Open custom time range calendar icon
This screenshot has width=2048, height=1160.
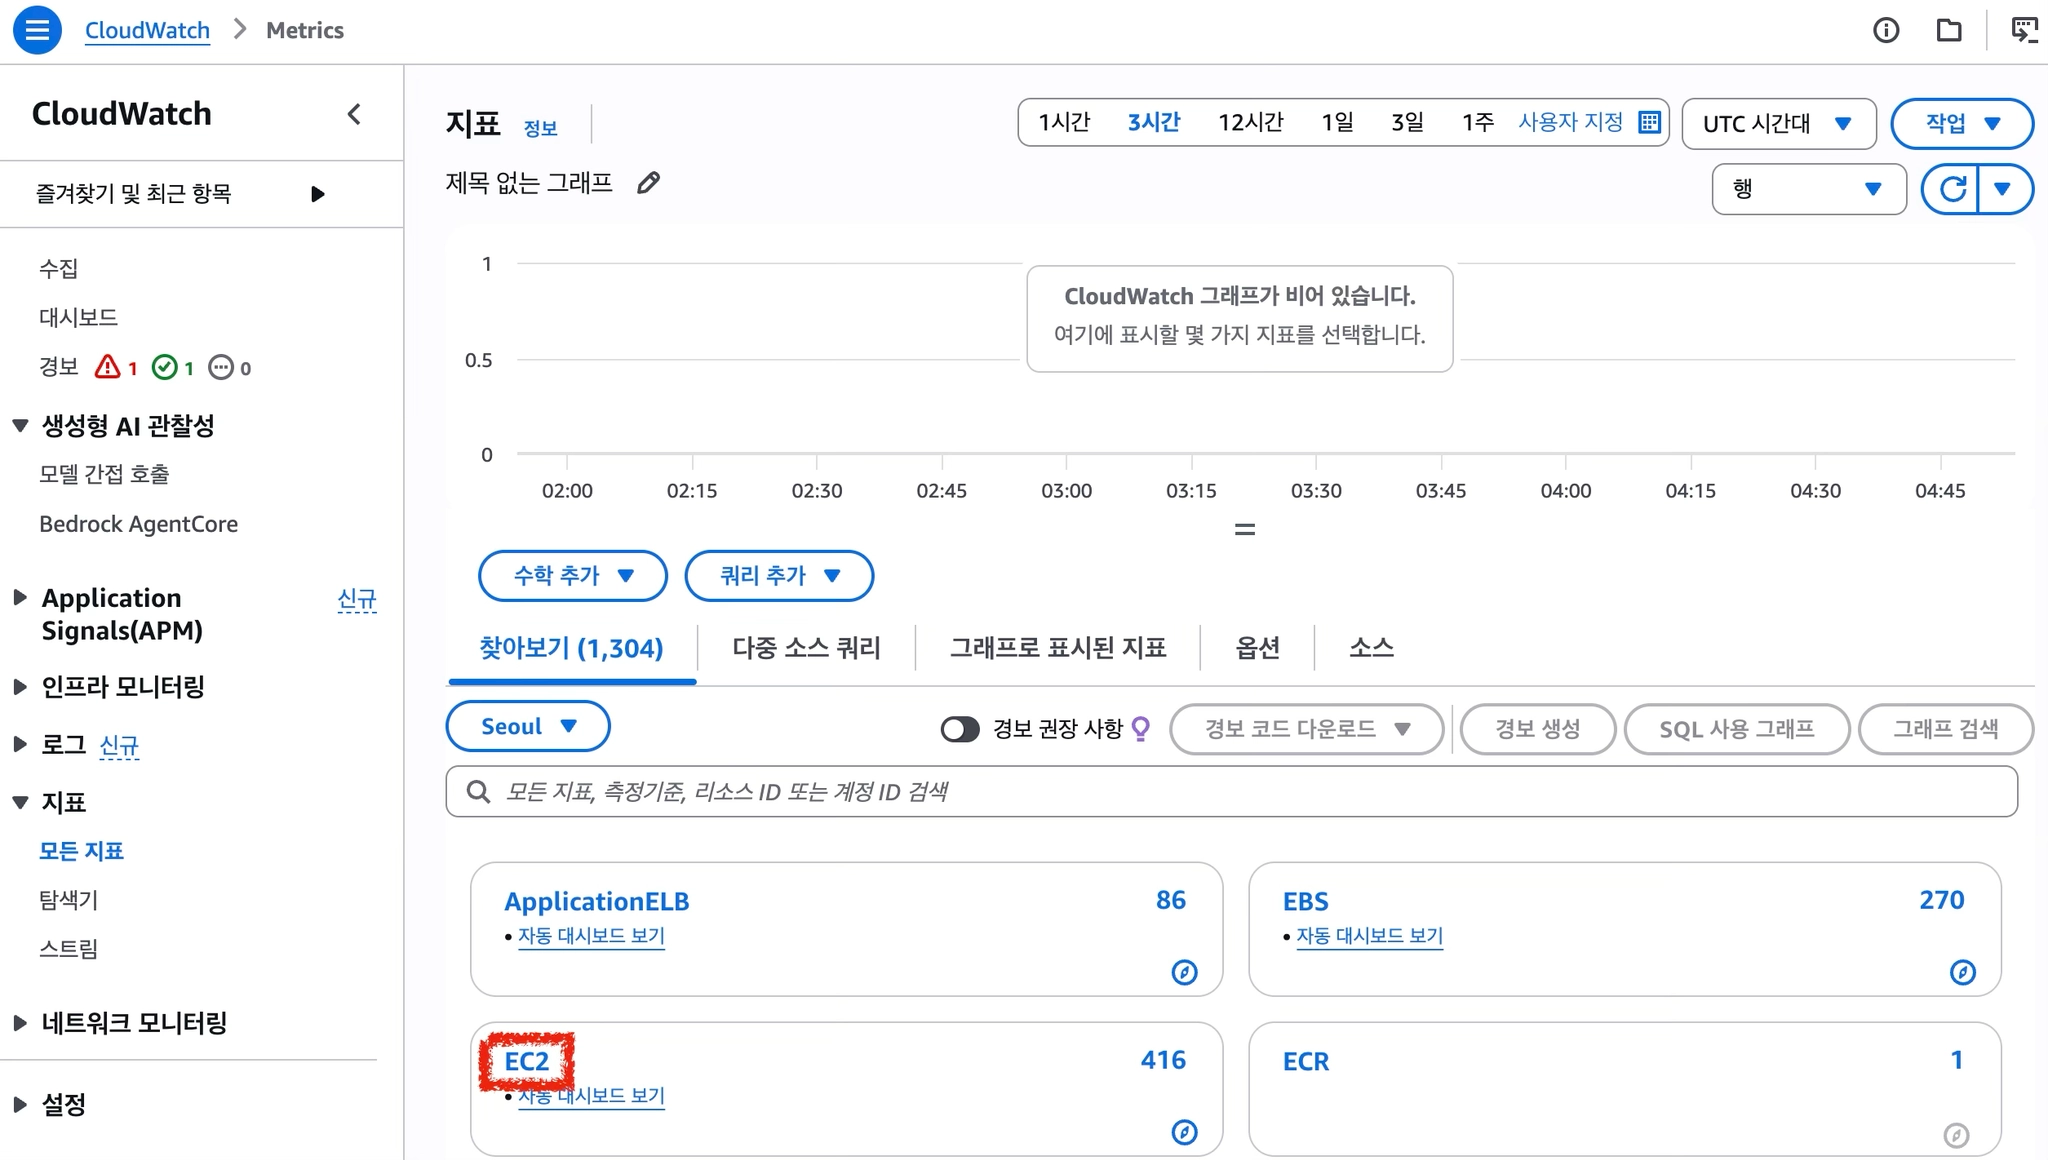(x=1650, y=122)
